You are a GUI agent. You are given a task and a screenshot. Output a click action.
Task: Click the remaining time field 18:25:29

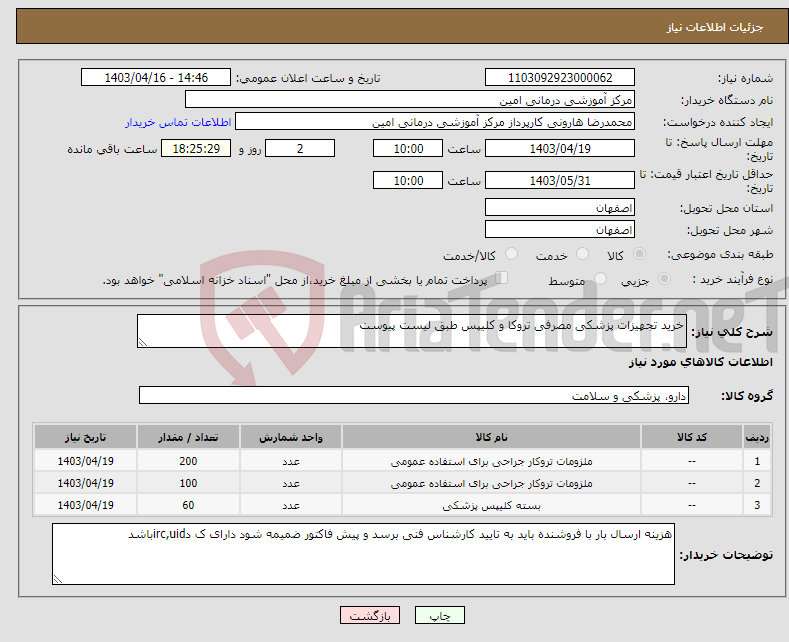(x=196, y=148)
